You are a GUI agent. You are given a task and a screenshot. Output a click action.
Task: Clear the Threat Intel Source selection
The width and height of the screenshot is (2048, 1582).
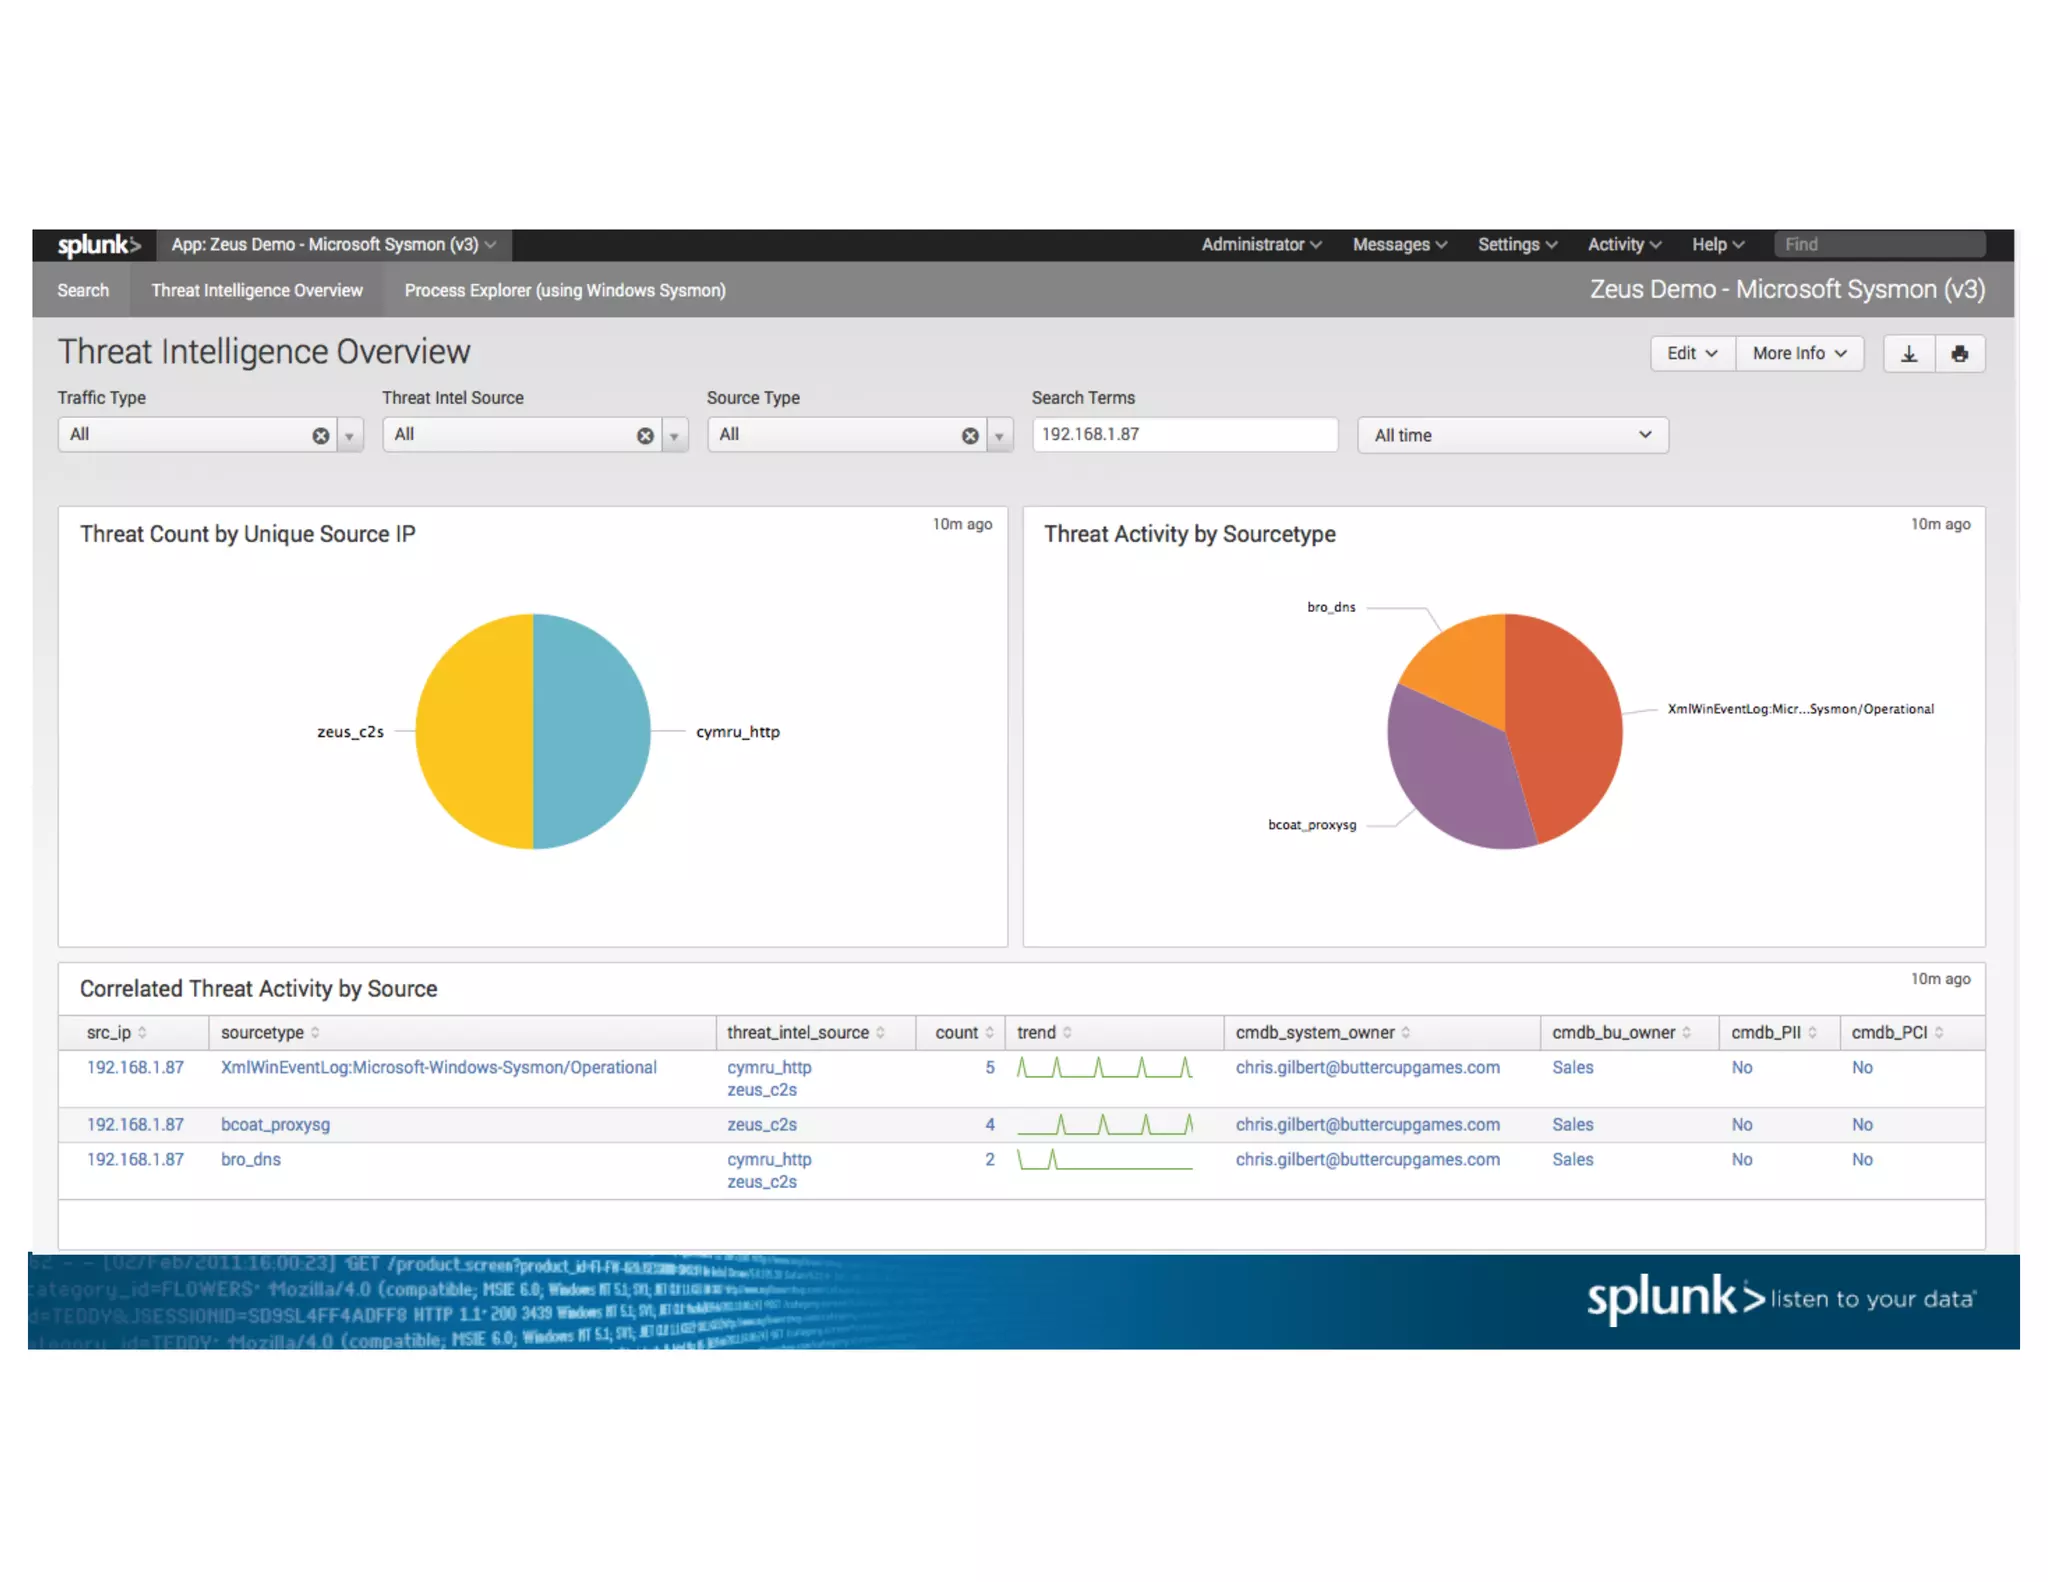point(645,436)
